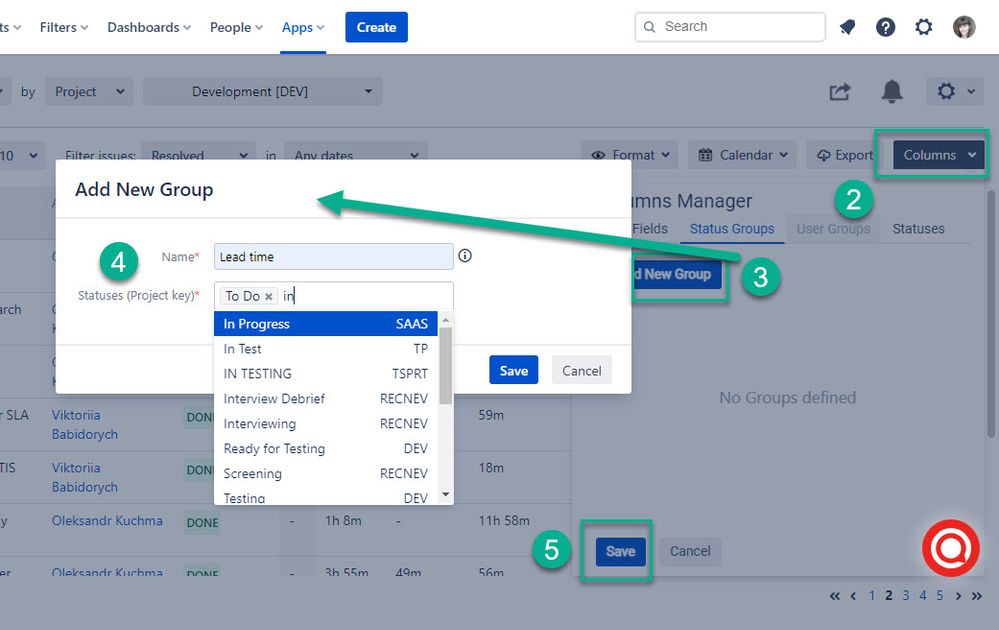Image resolution: width=999 pixels, height=630 pixels.
Task: Switch to the Fields tab
Action: [x=650, y=229]
